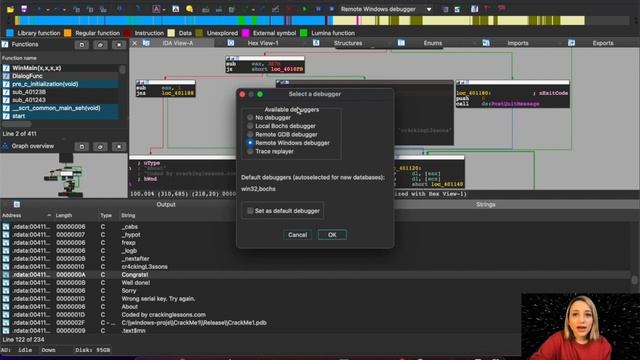Click the Enums tab icon
This screenshot has height=360, width=640.
pyautogui.click(x=401, y=43)
